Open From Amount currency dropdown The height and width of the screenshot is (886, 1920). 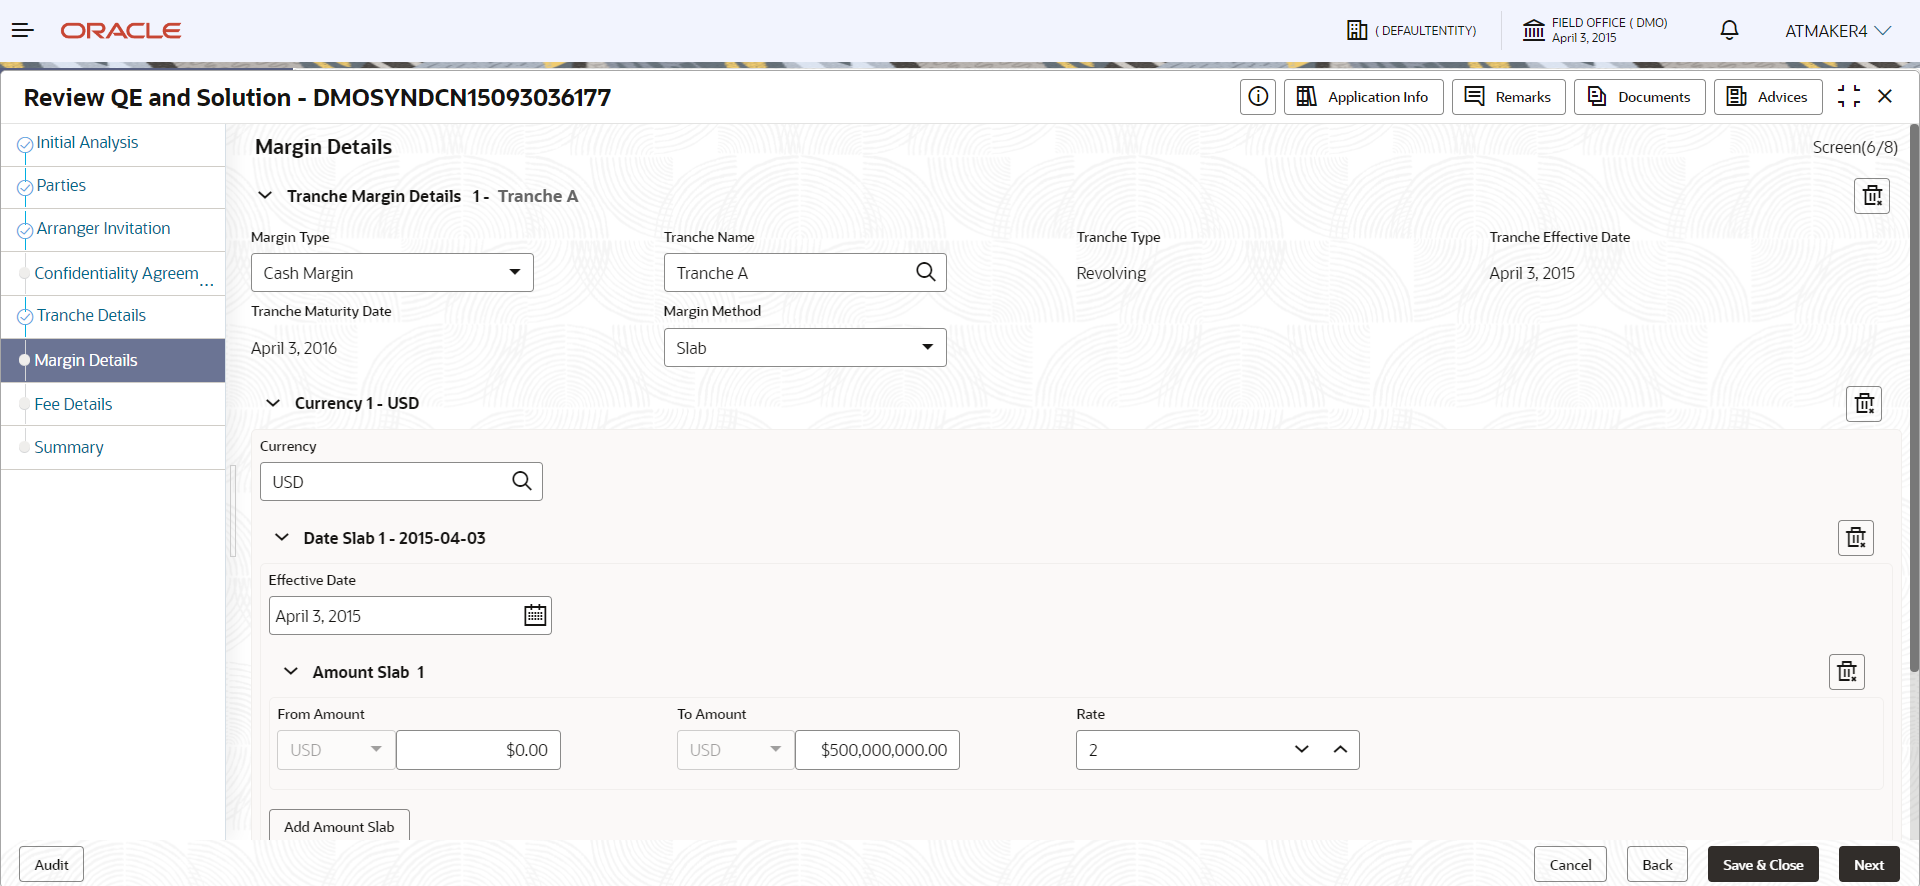coord(336,750)
